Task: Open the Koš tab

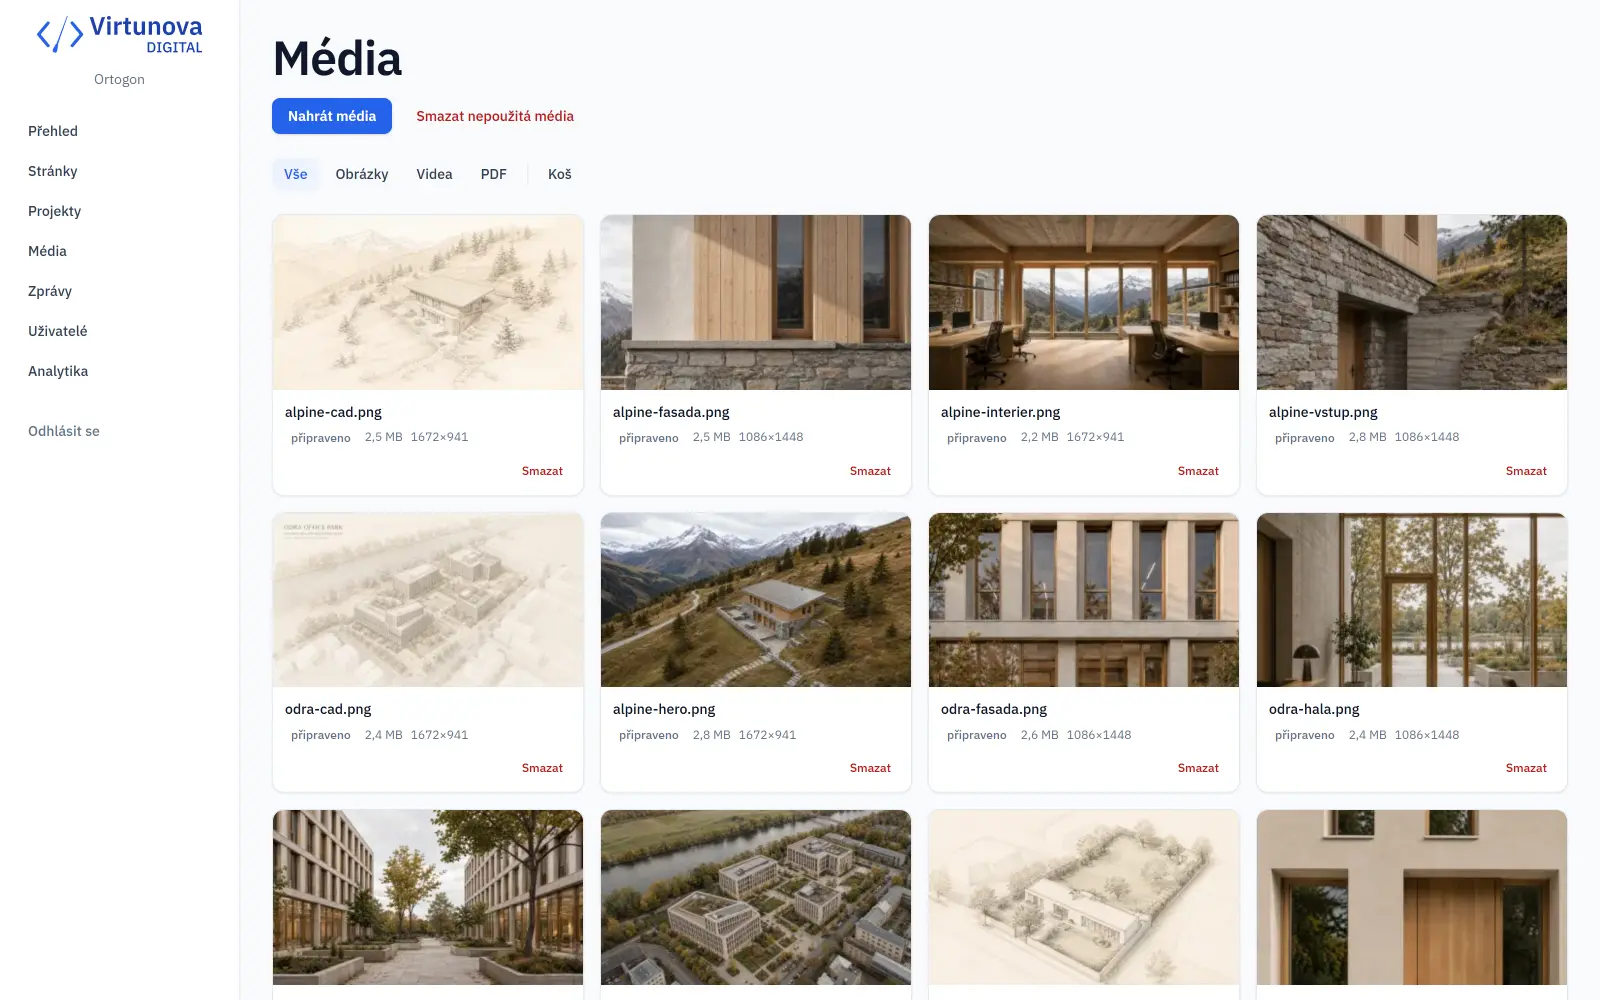Action: coord(560,174)
